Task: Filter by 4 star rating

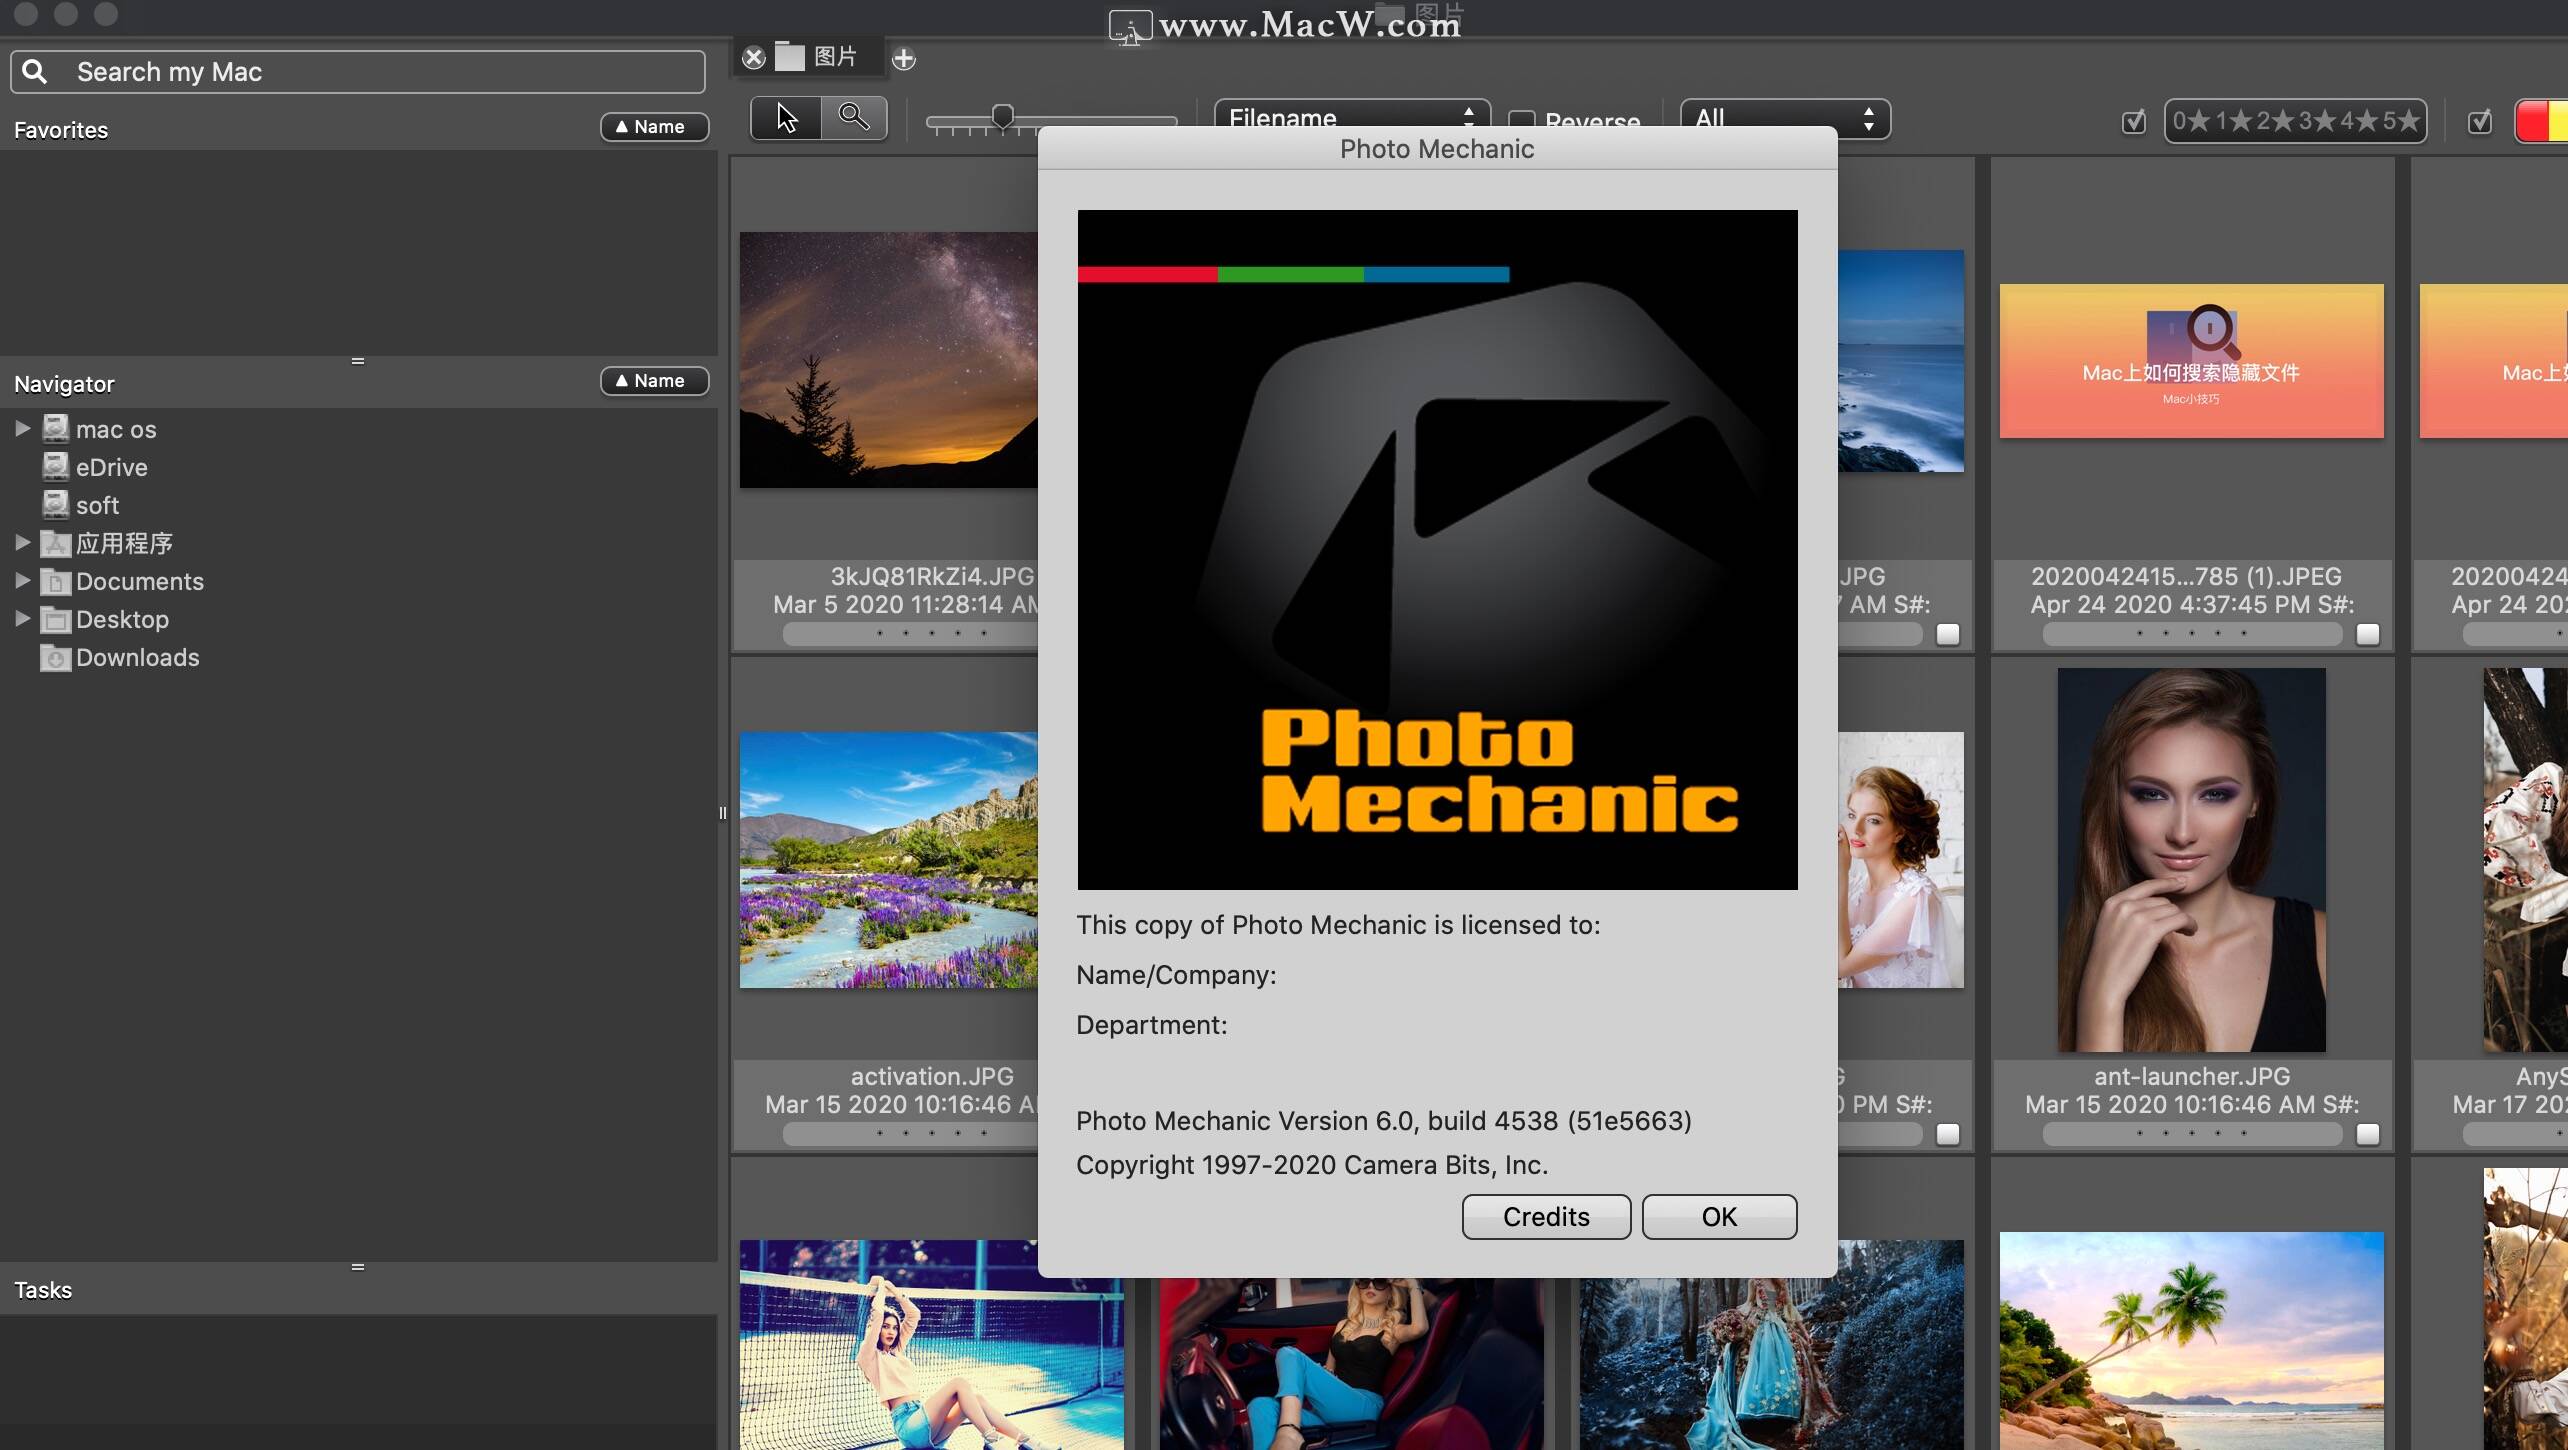Action: 2359,121
